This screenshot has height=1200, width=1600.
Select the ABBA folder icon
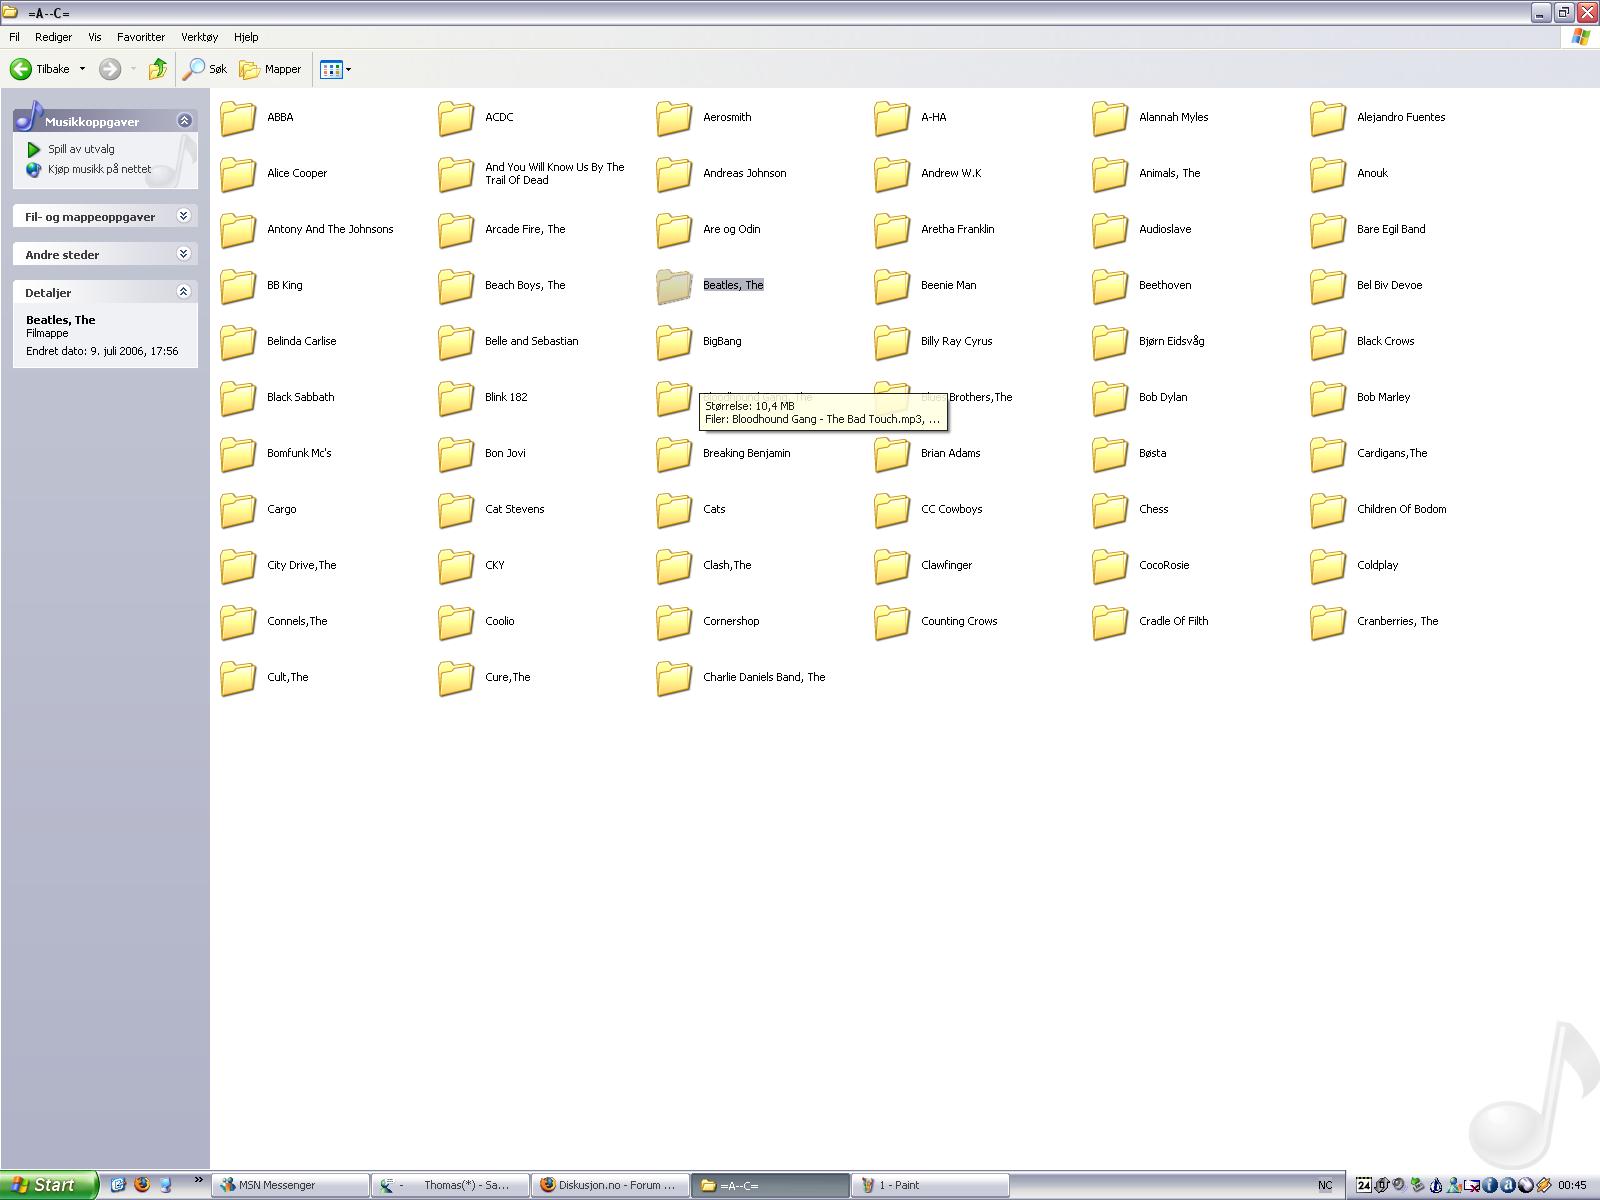(x=238, y=117)
